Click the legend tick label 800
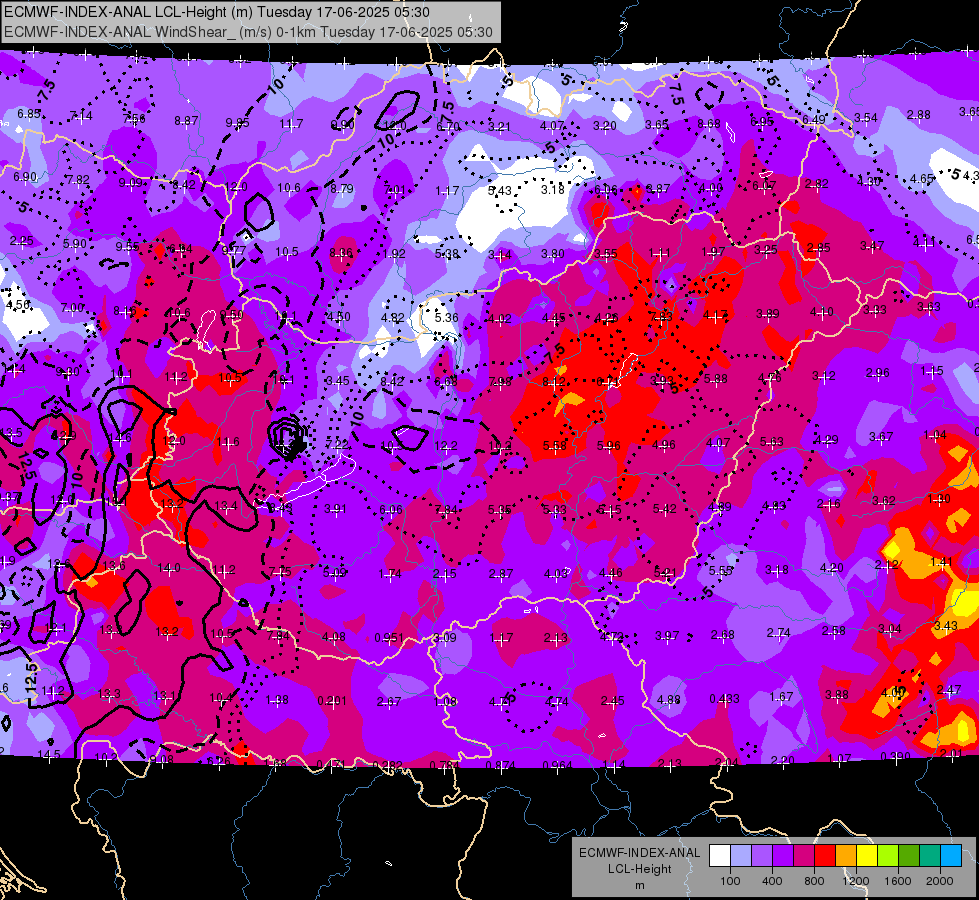Screen dimensions: 979x900 (x=814, y=881)
